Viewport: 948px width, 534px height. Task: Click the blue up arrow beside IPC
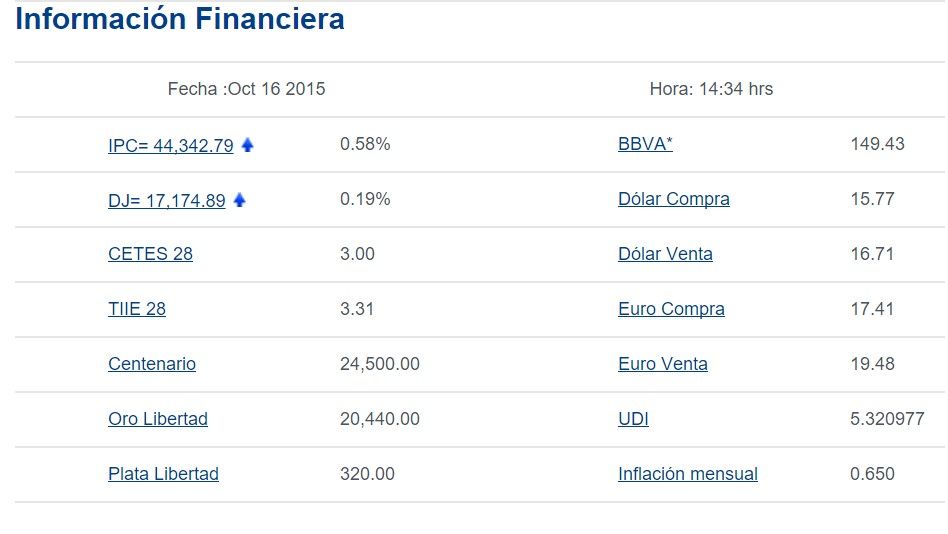click(x=248, y=145)
